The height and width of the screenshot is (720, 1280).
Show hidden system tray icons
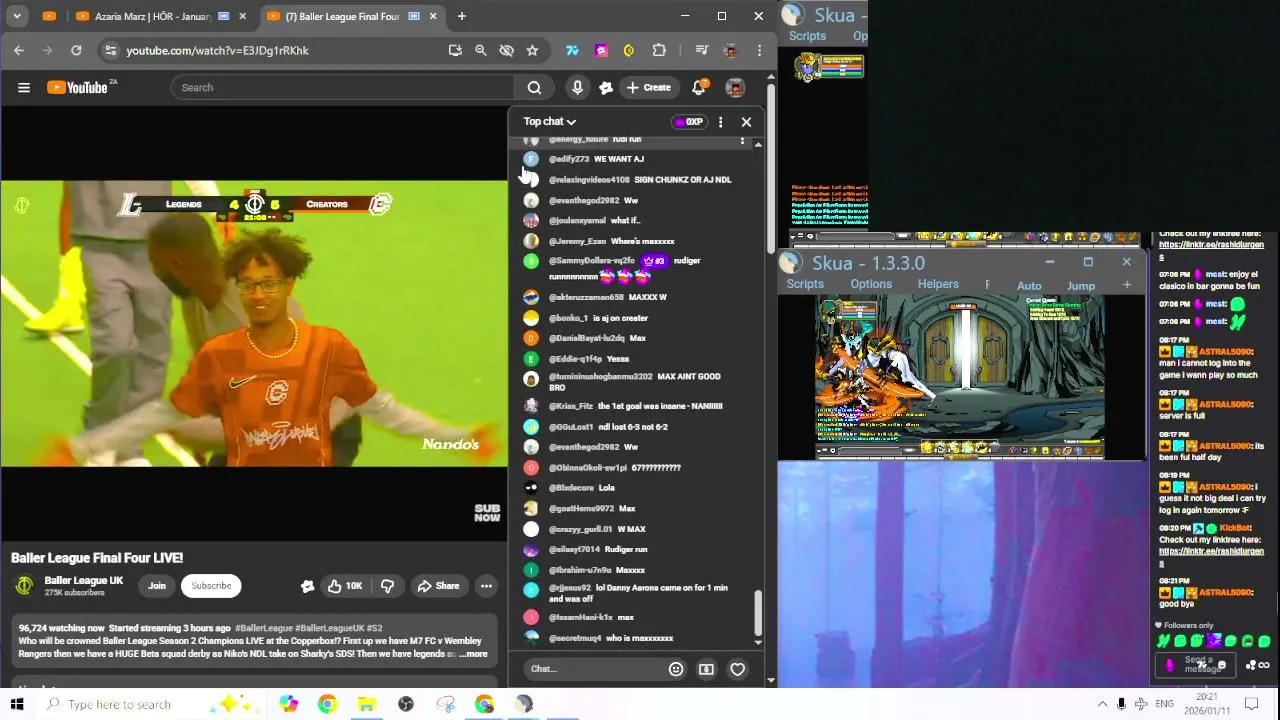click(1102, 704)
